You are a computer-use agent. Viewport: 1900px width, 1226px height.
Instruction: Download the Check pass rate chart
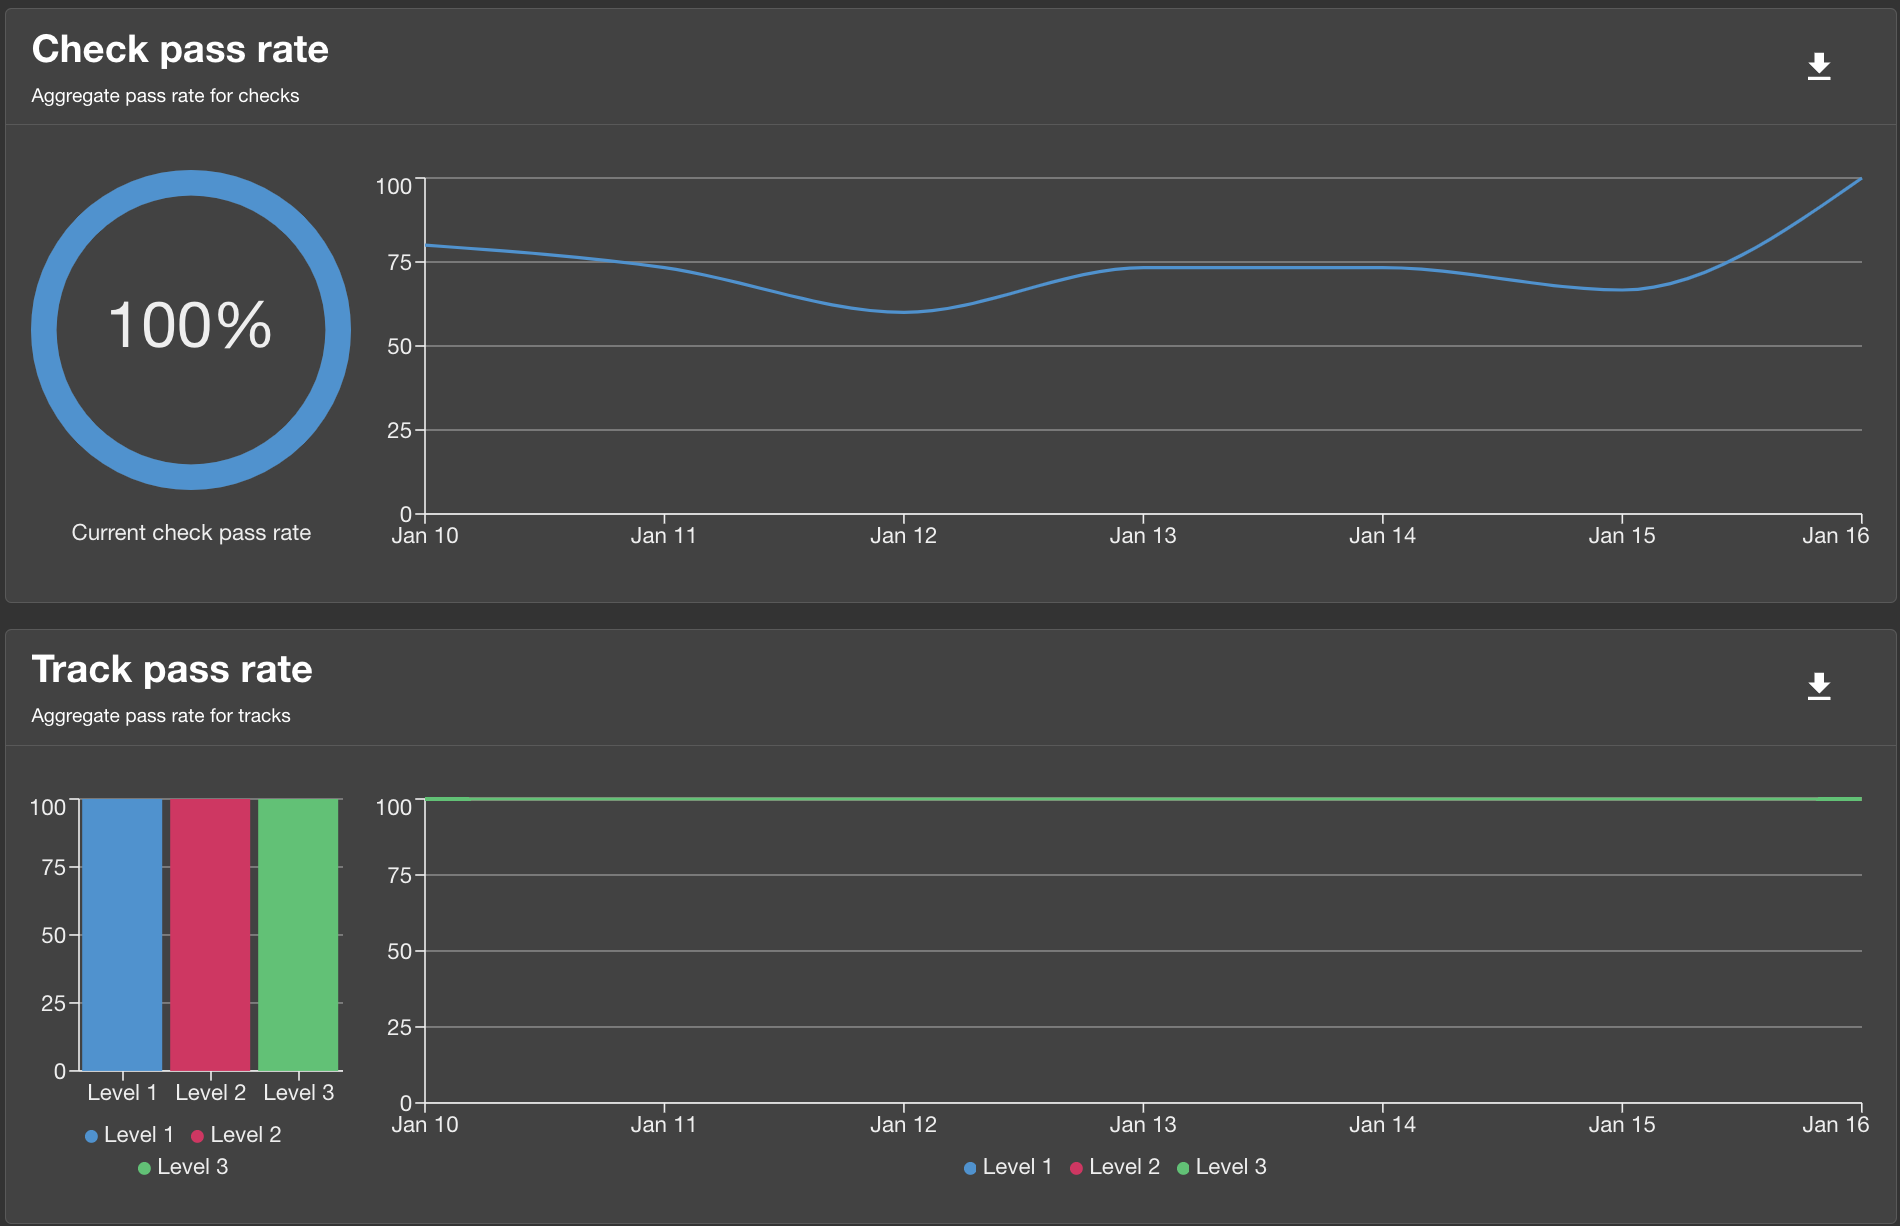(x=1819, y=67)
